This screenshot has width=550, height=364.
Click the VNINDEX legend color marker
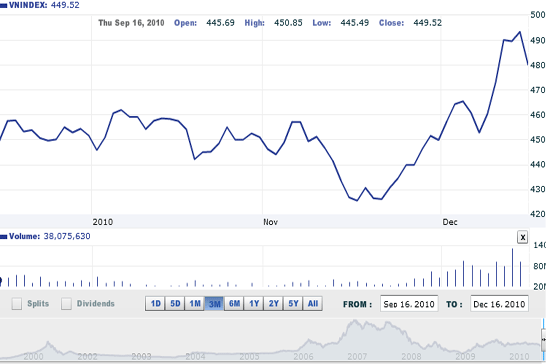click(x=4, y=6)
